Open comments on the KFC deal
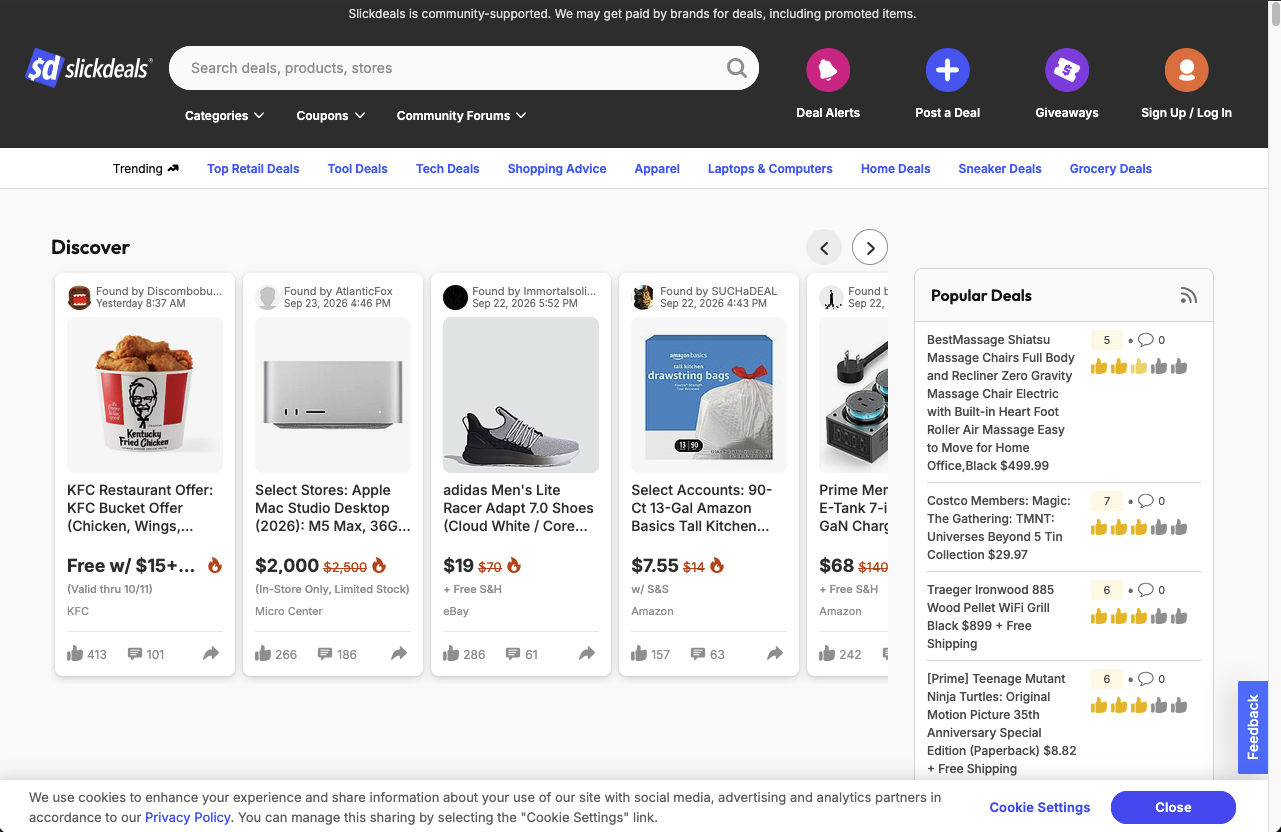 (135, 654)
